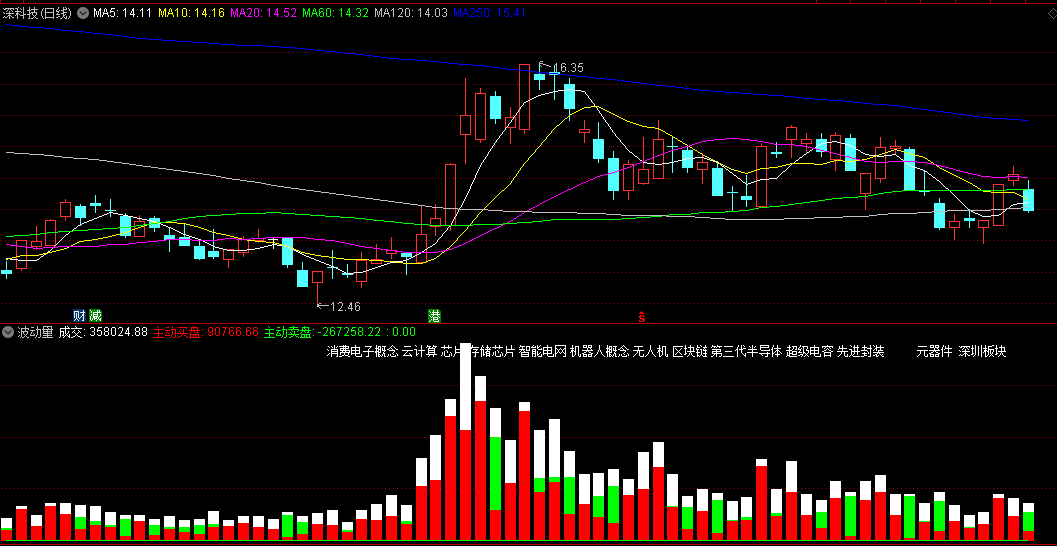Open the 机器人概念 concept tag
1057x546 pixels.
tap(599, 351)
